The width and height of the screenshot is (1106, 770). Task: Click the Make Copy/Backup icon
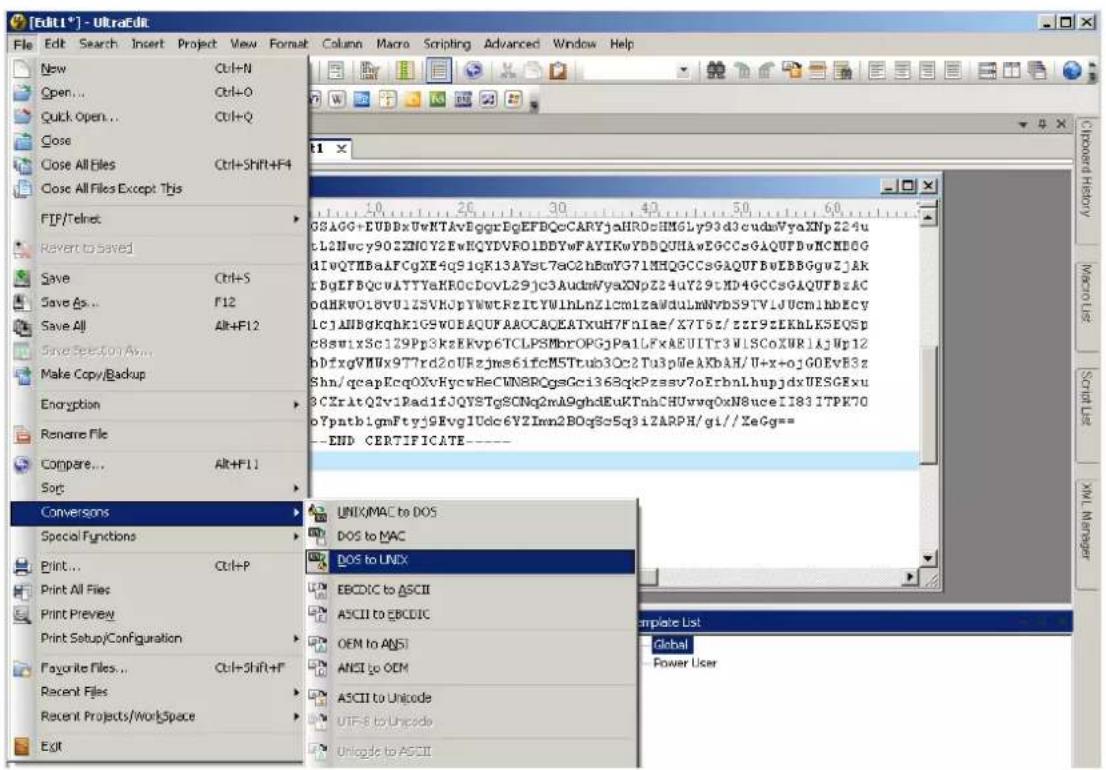click(x=23, y=374)
